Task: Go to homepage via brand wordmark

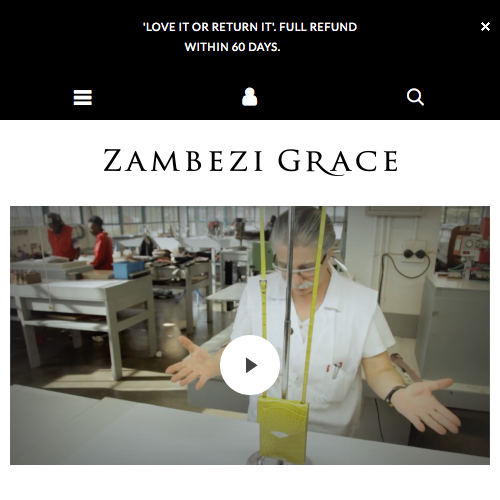Action: [x=250, y=162]
